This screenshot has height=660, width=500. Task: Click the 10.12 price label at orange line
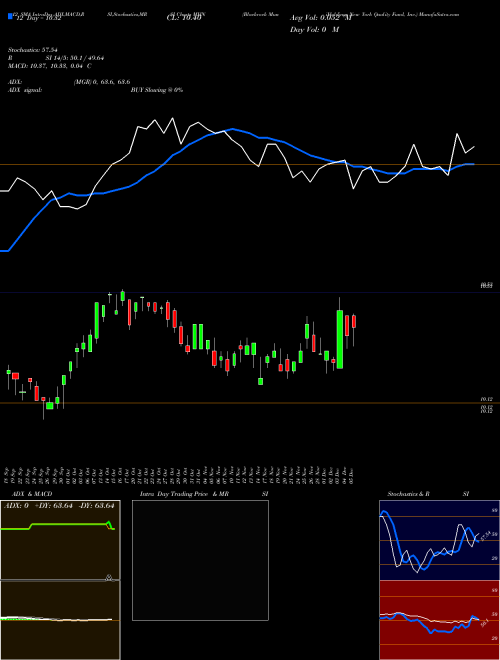pos(487,399)
